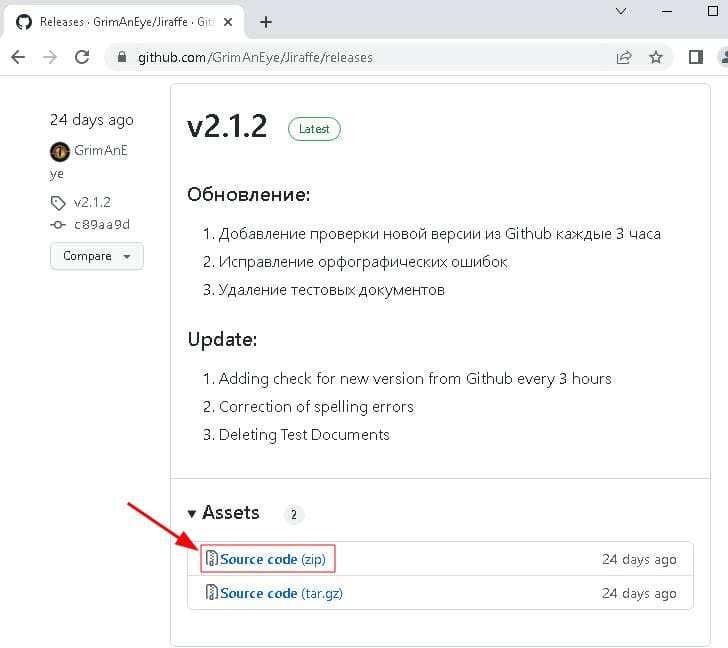The height and width of the screenshot is (648, 728).
Task: Click the GrimAnEye avatar image
Action: (60, 152)
